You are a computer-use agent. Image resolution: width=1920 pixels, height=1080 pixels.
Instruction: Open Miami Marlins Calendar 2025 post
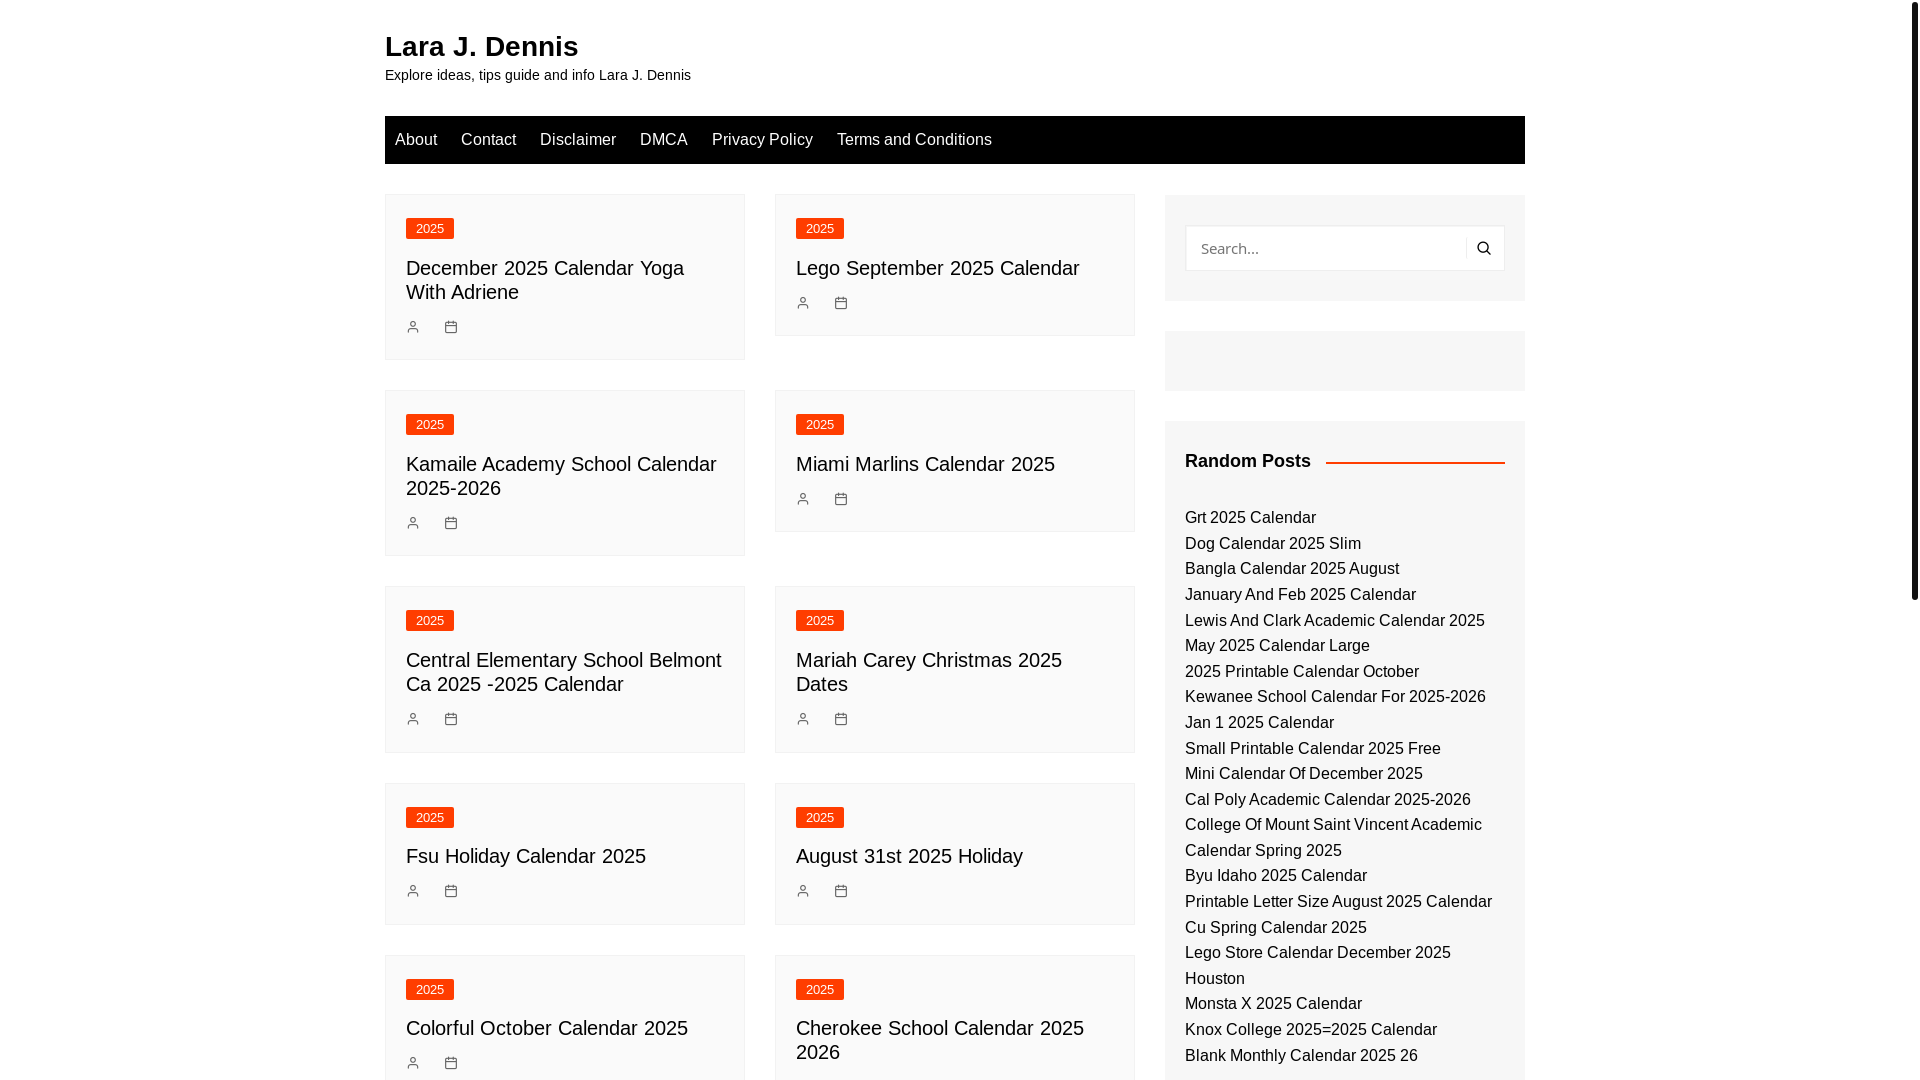click(x=925, y=464)
